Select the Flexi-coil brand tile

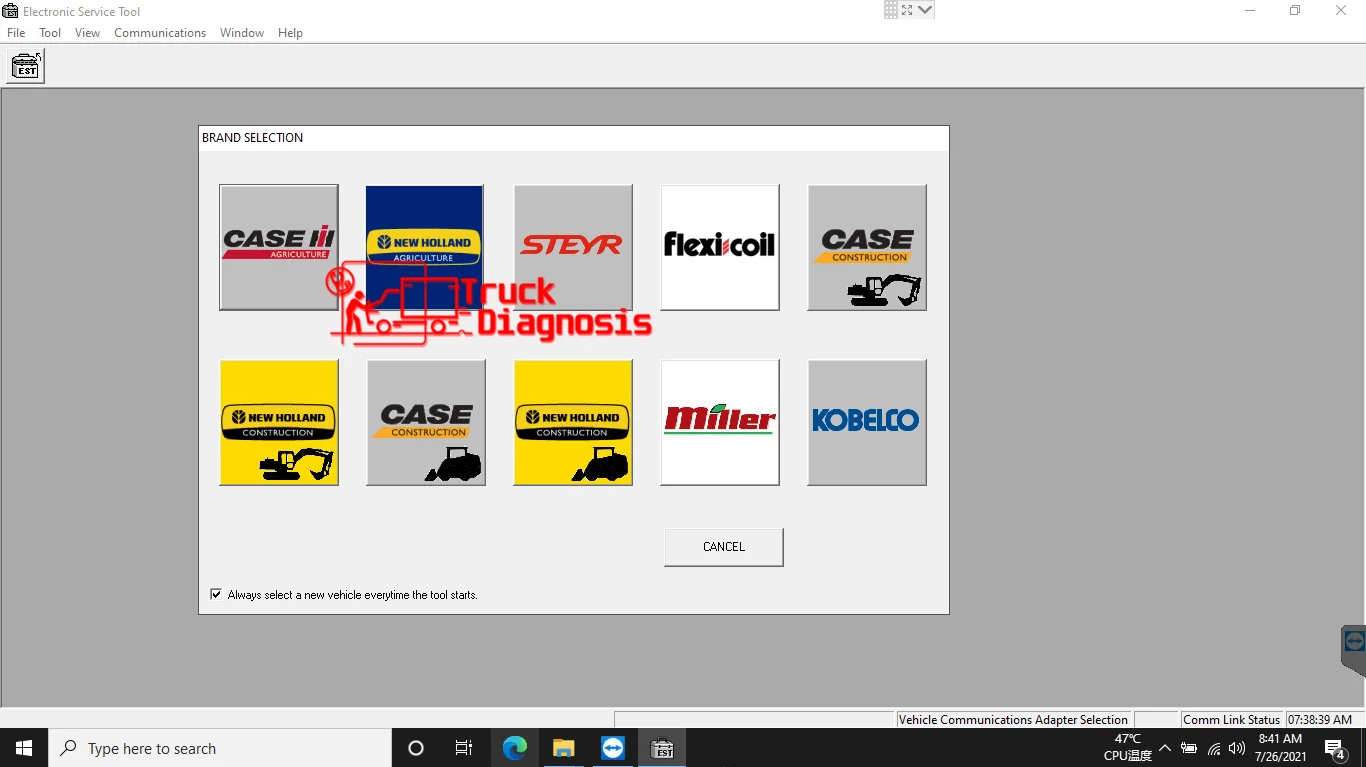tap(720, 247)
